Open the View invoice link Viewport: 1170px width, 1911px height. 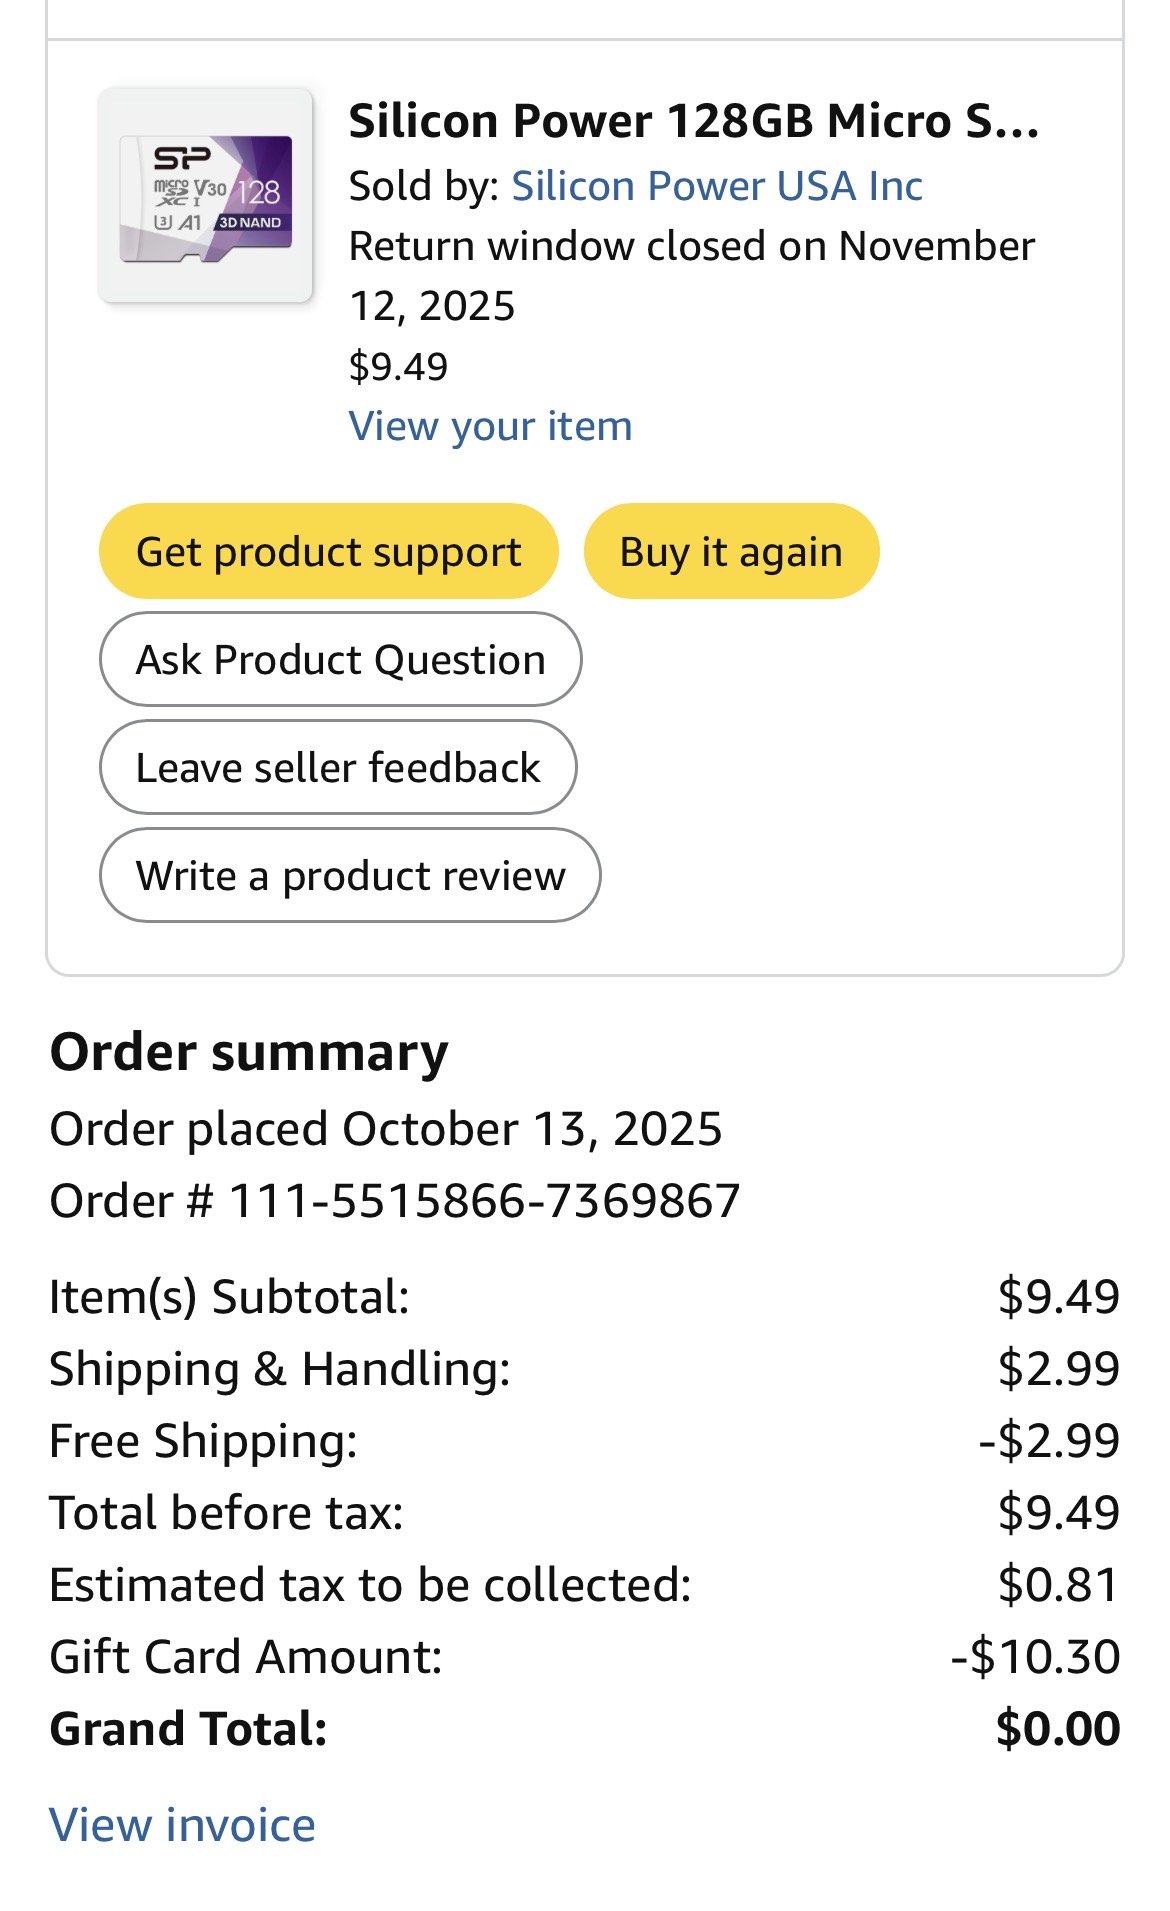tap(182, 1825)
